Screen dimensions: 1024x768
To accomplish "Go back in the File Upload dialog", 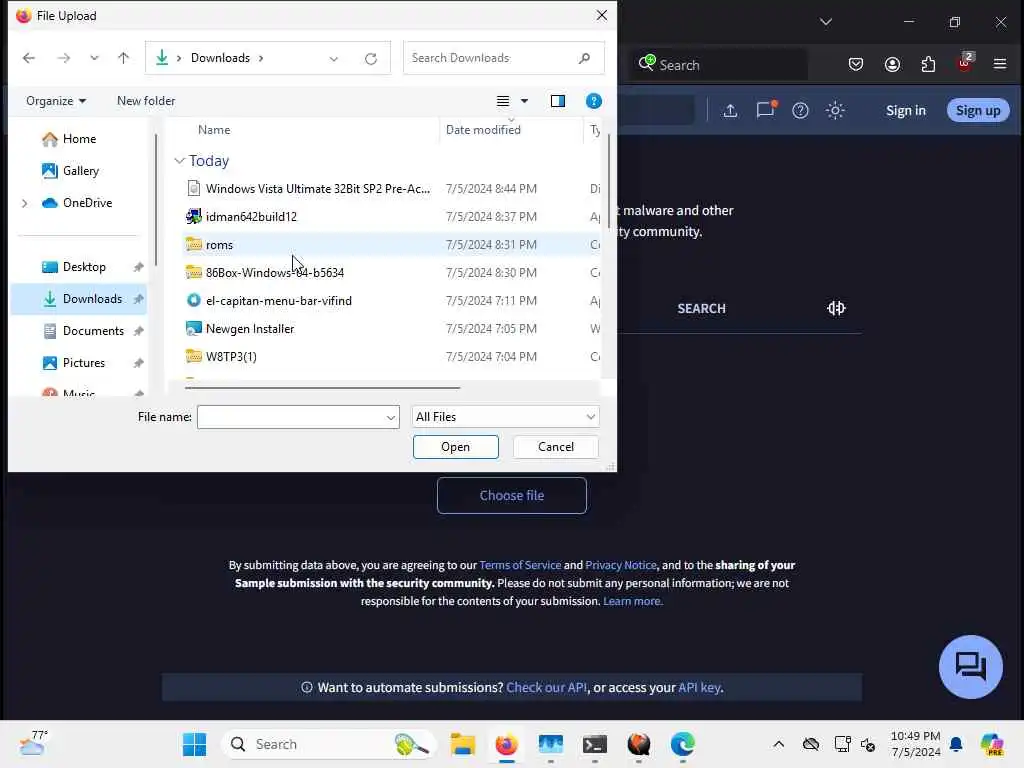I will tap(29, 58).
